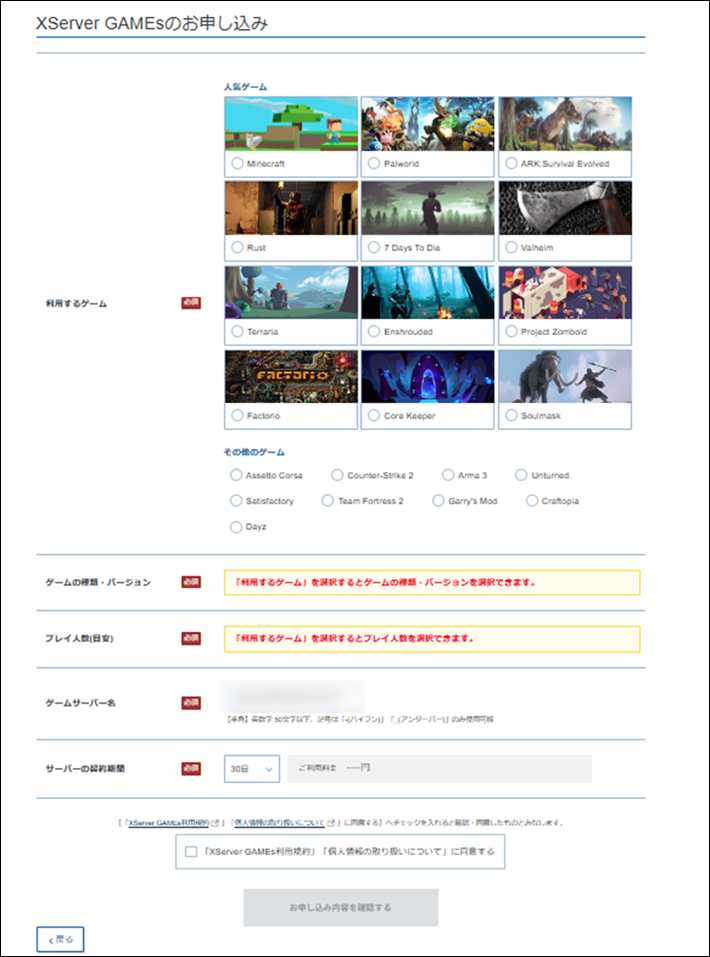This screenshot has height=957, width=710.
Task: Select the Enshrouded radio button
Action: point(374,331)
